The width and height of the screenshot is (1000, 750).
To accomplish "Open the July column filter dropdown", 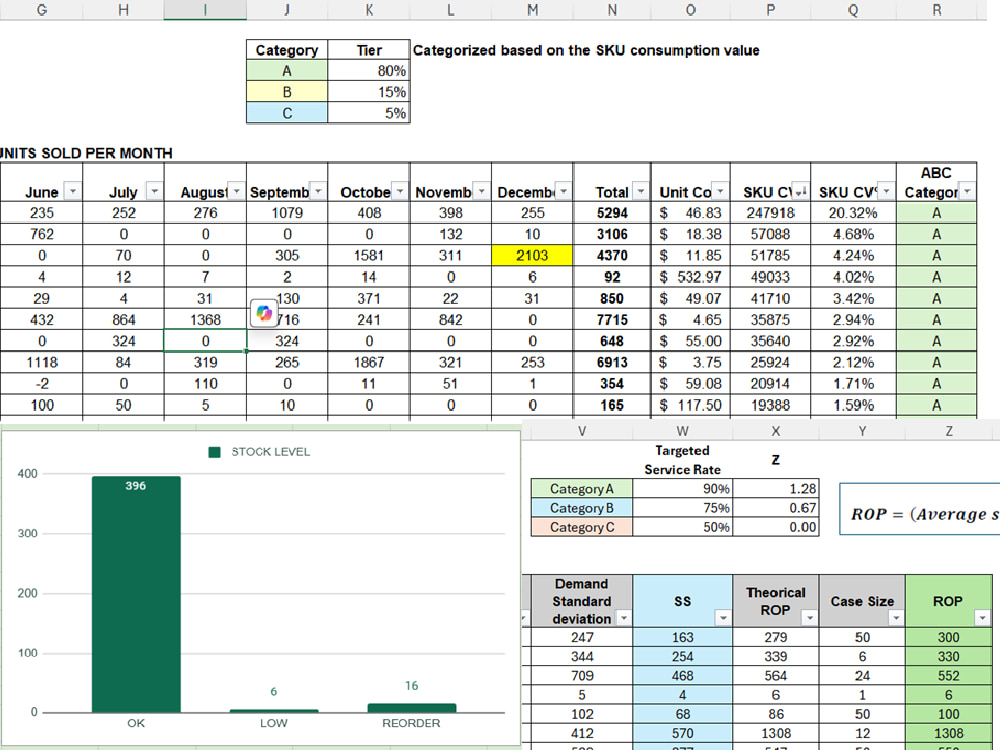I will click(x=154, y=191).
